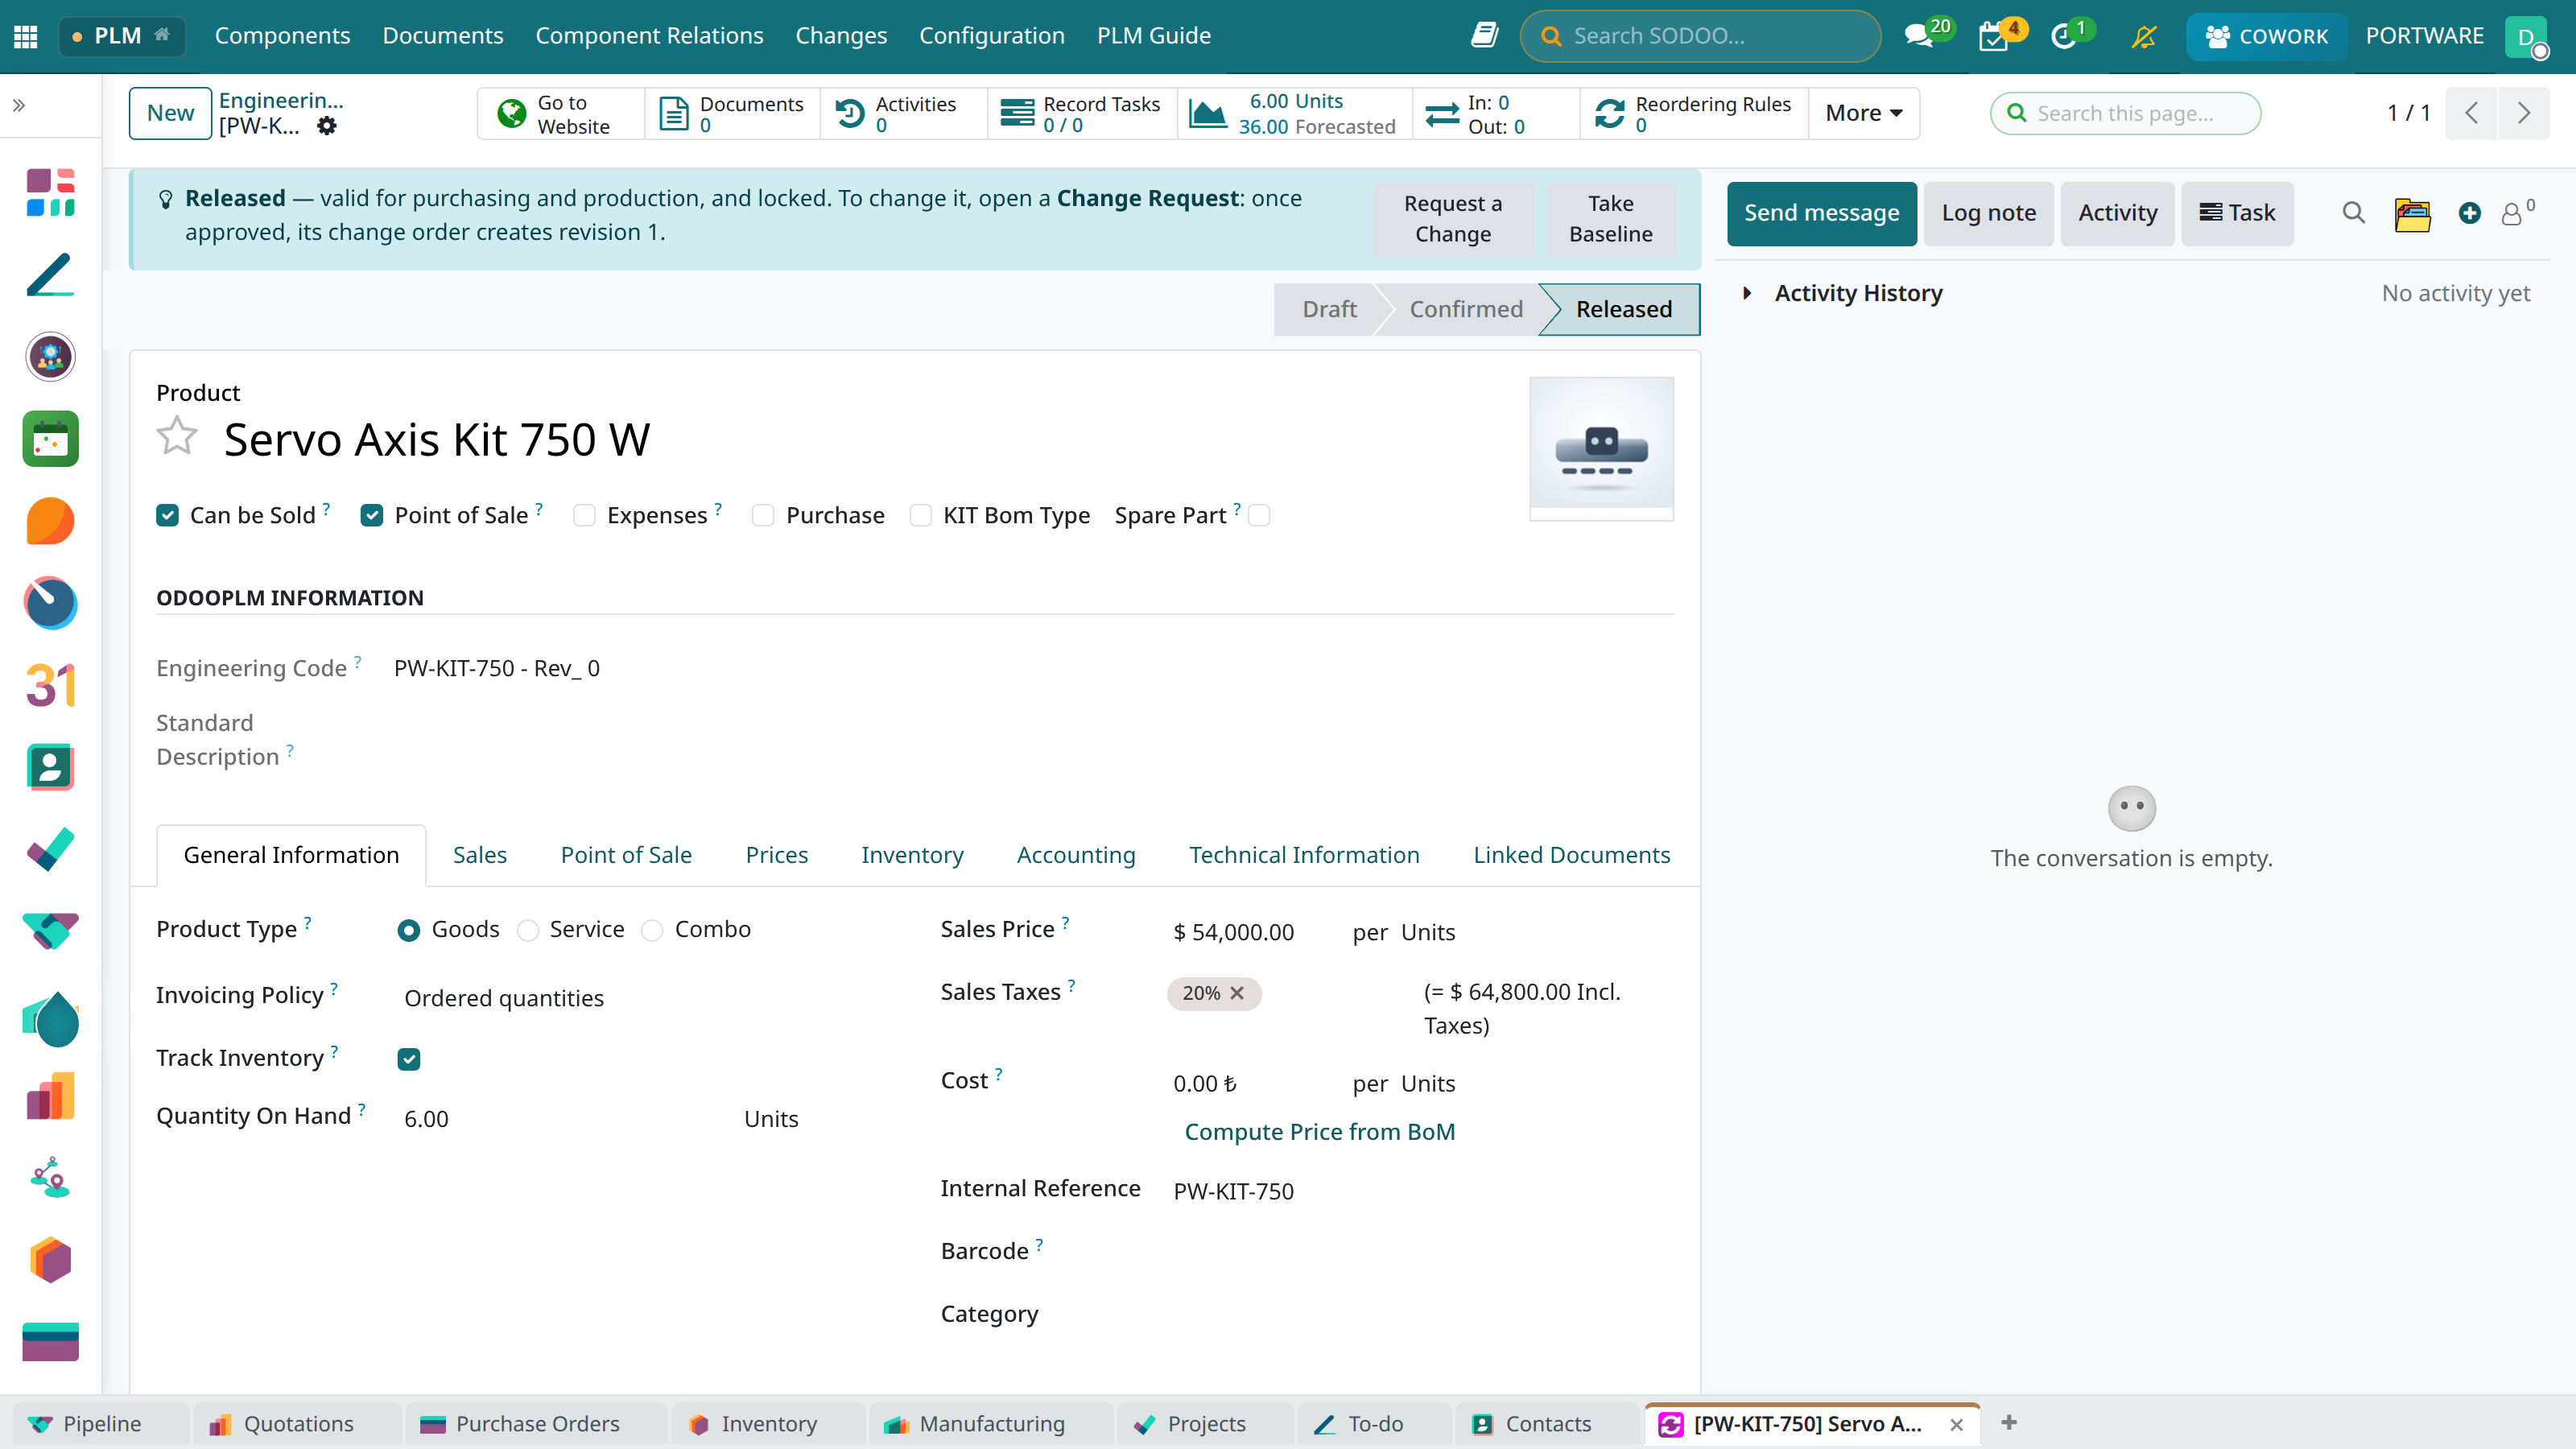The image size is (2576, 1449).
Task: Open the Component Relations menu
Action: (x=649, y=36)
